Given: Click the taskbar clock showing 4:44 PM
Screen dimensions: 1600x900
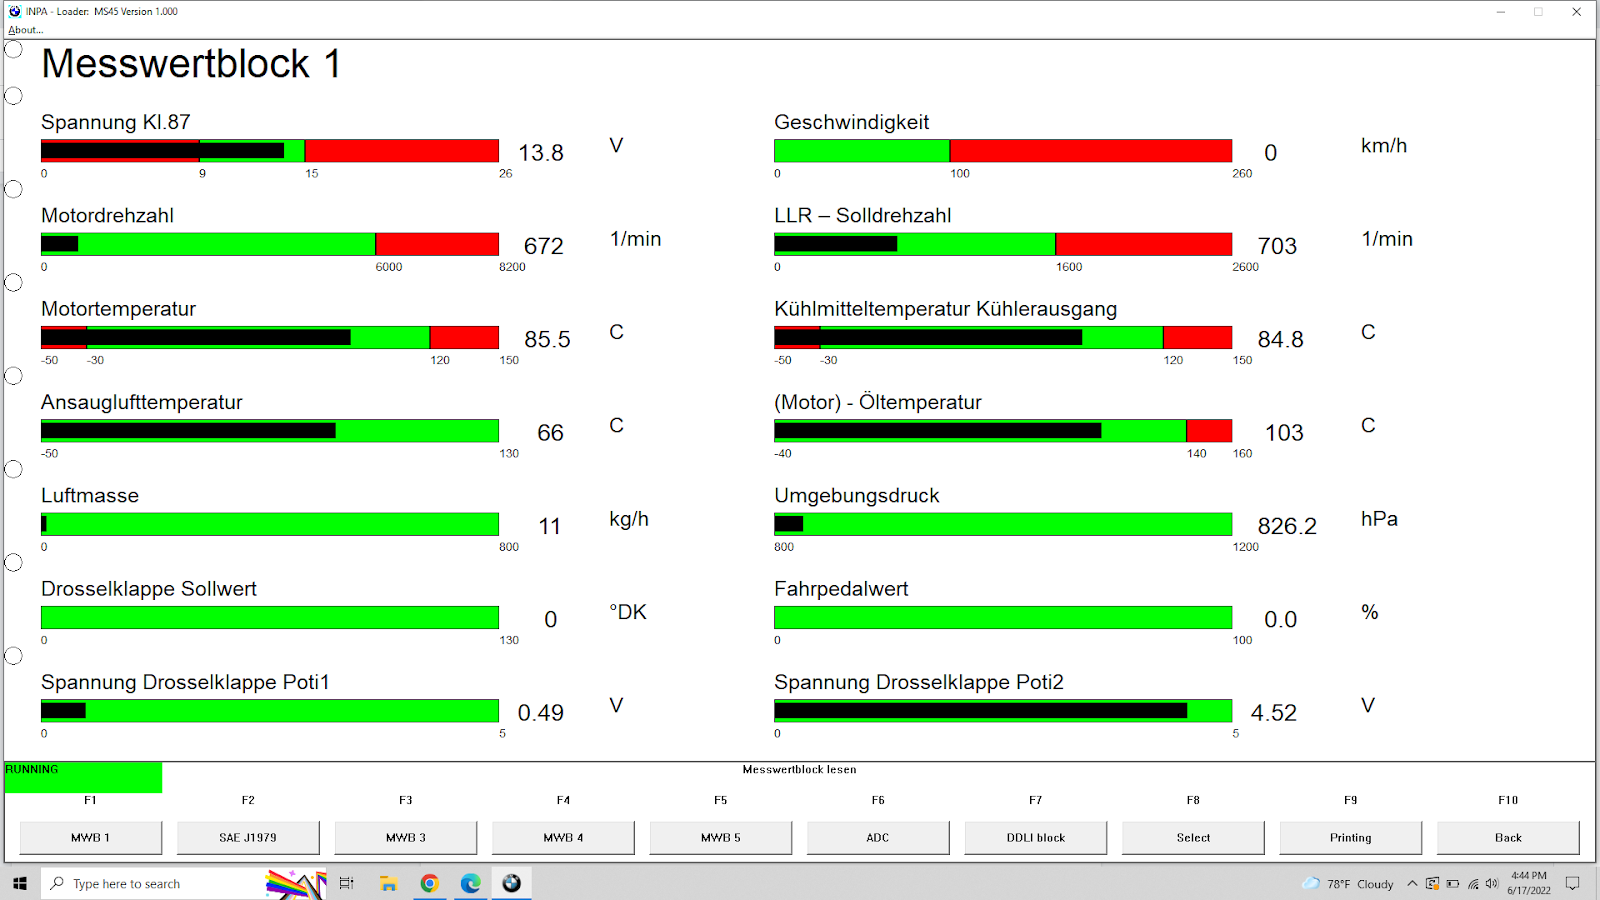Looking at the screenshot, I should point(1528,883).
